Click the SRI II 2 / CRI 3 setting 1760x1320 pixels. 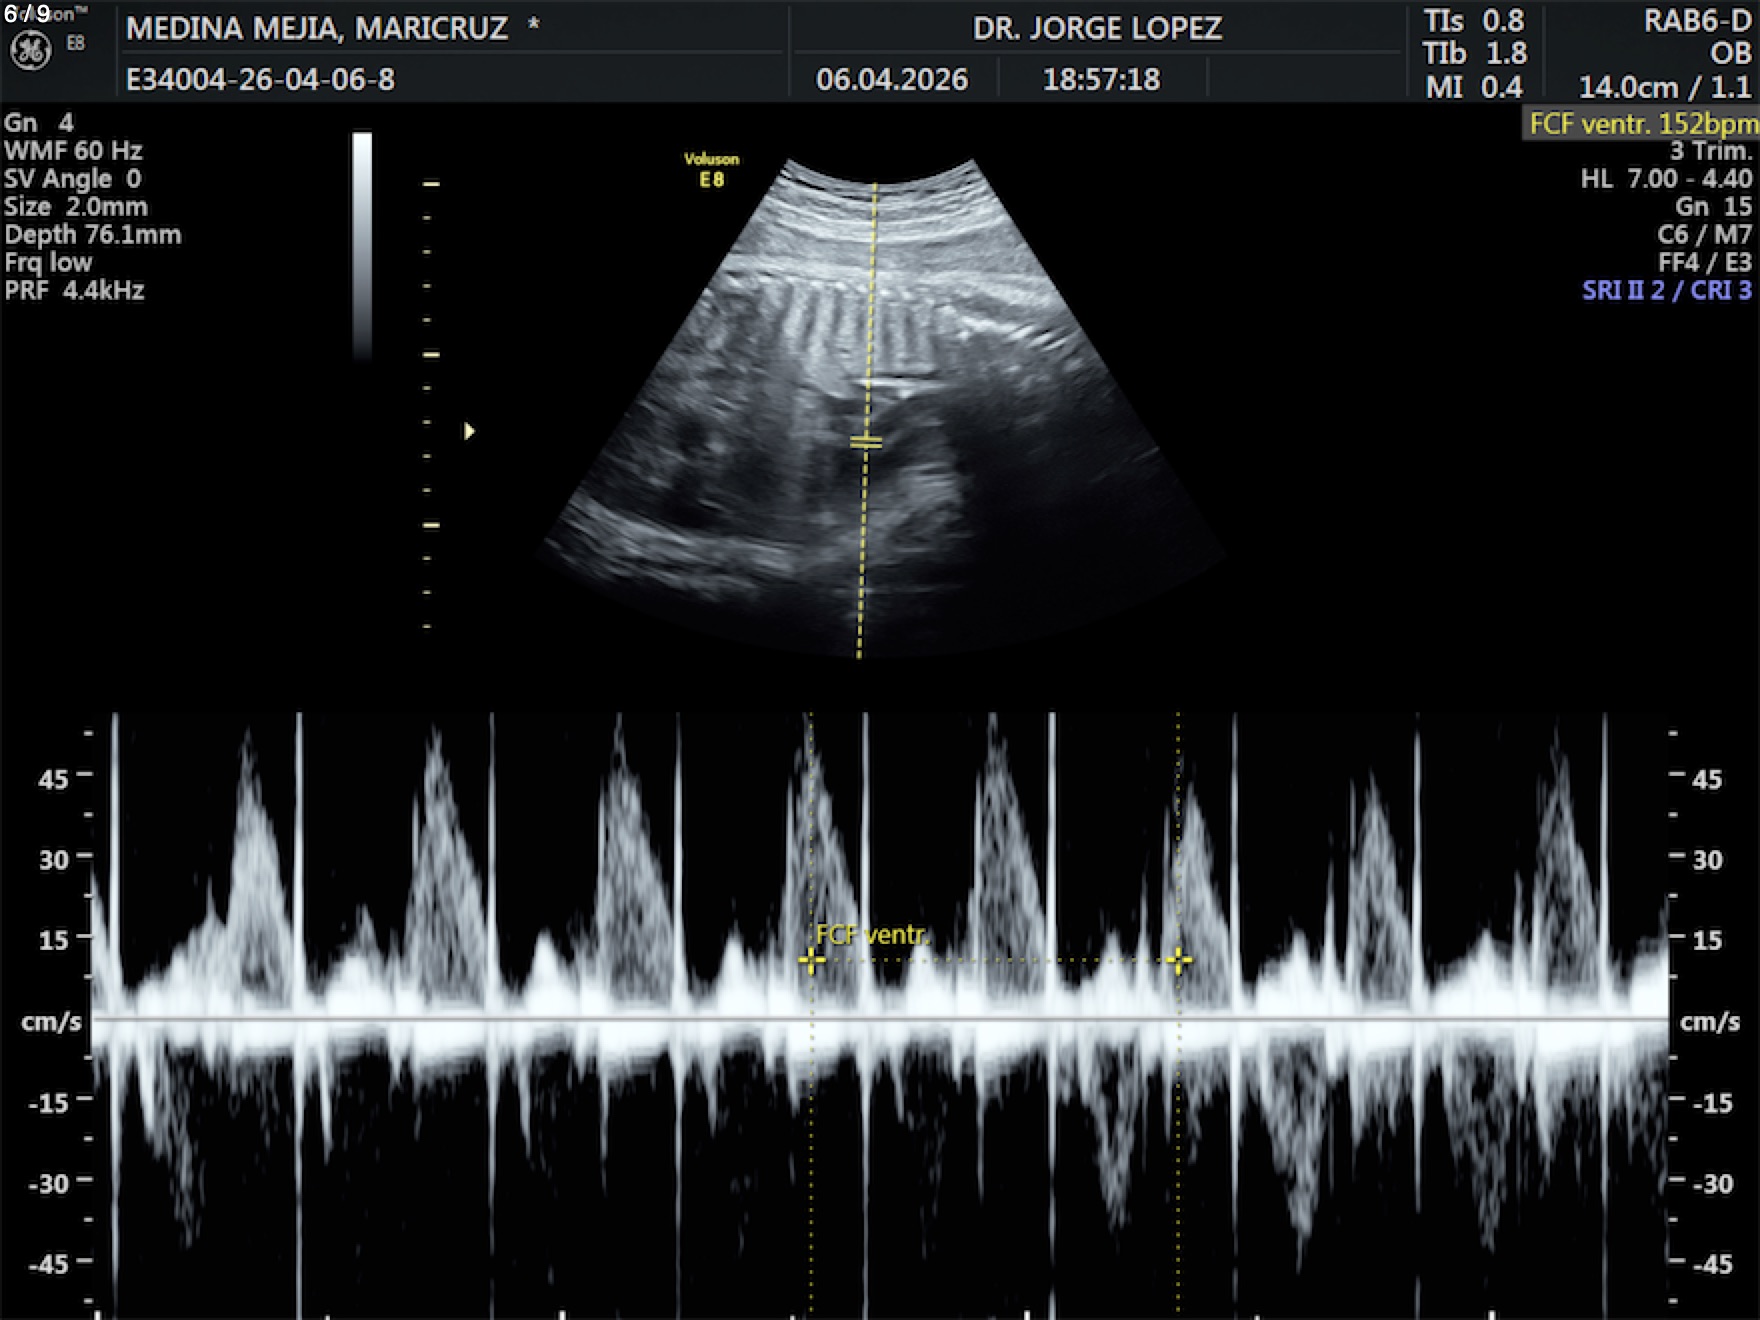[1666, 291]
